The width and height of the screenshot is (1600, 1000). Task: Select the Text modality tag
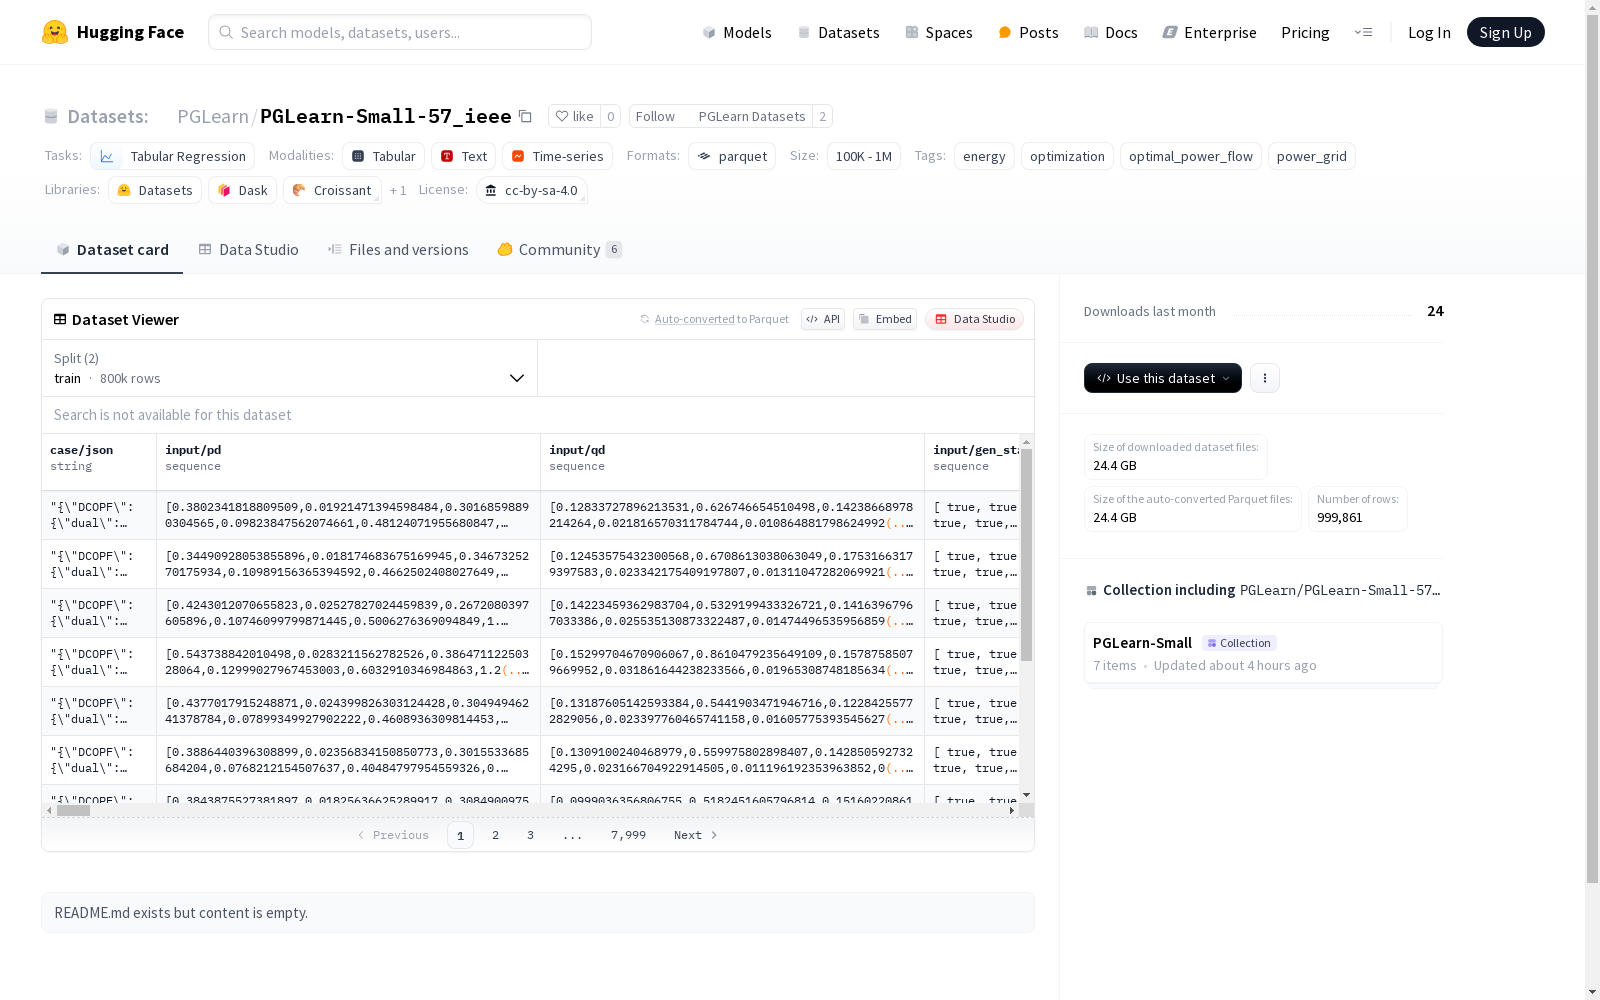464,156
